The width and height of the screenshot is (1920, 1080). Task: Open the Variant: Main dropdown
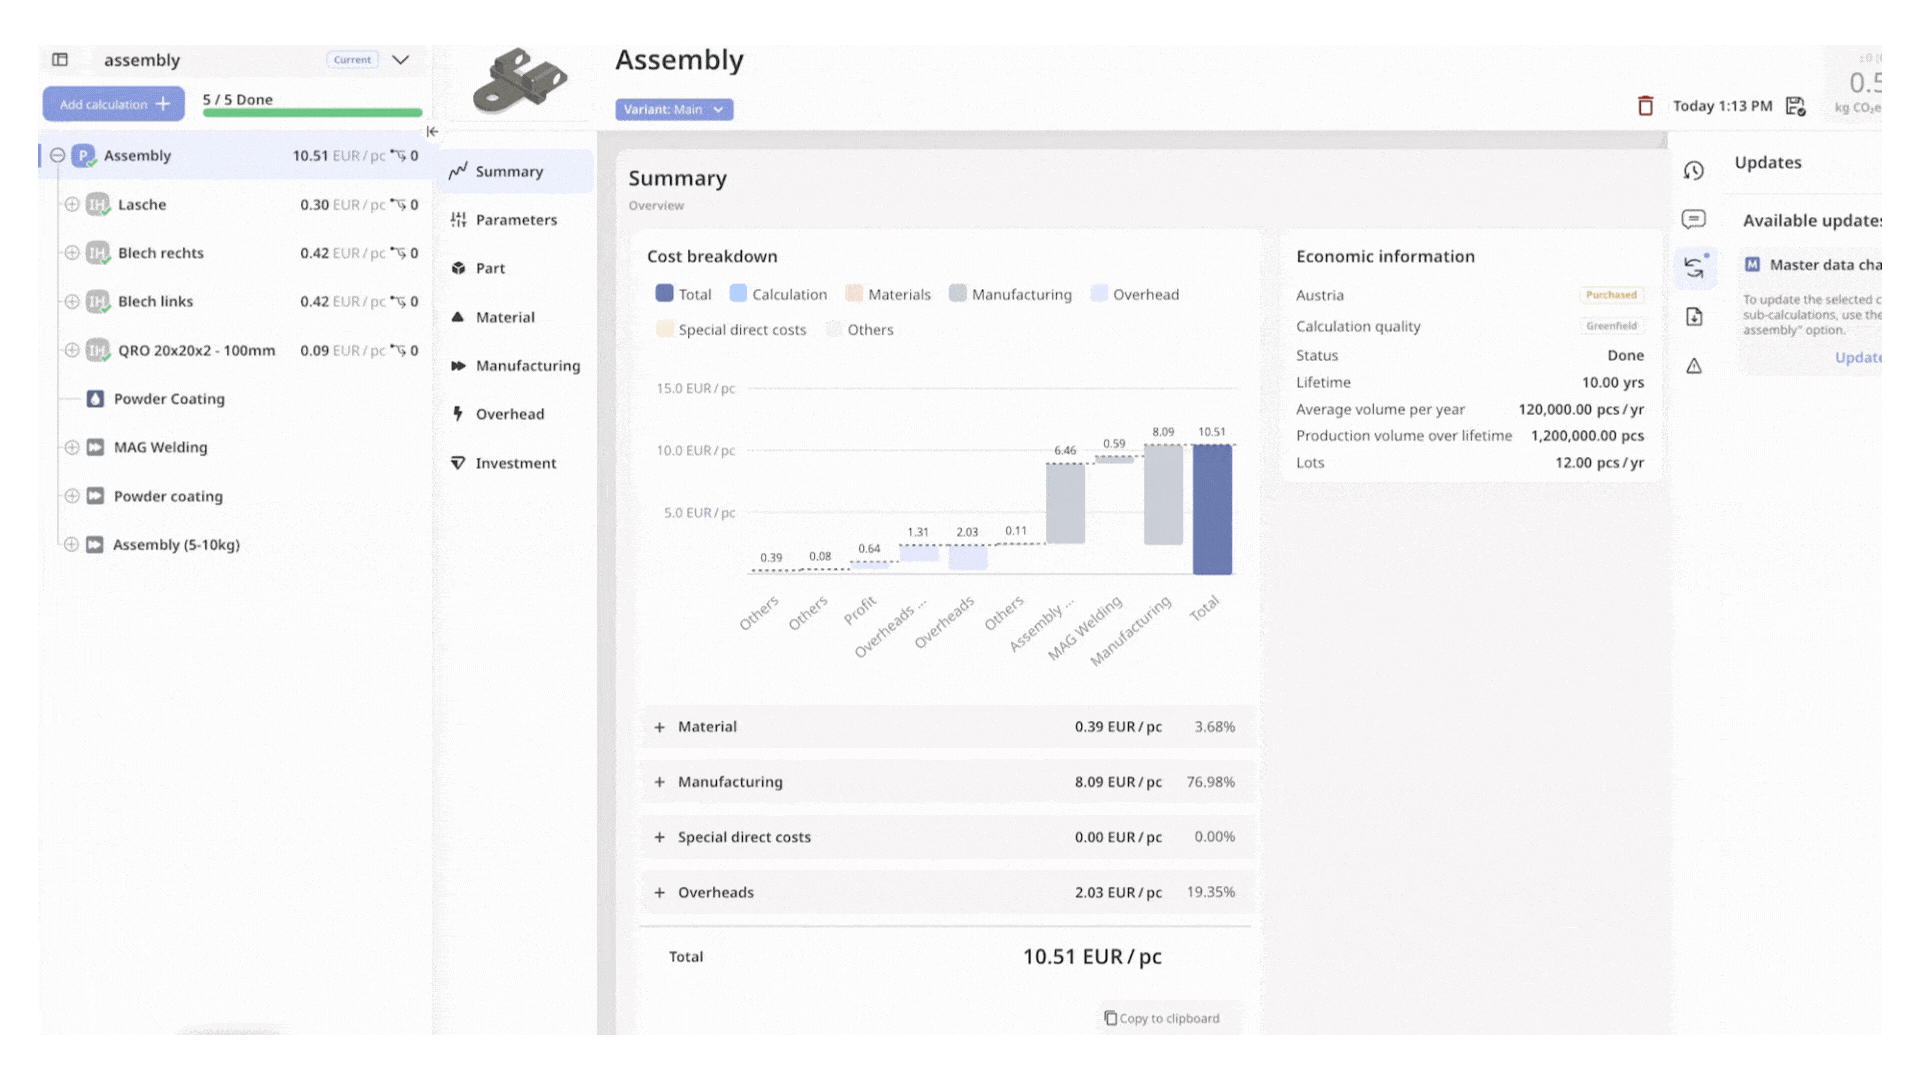point(674,110)
